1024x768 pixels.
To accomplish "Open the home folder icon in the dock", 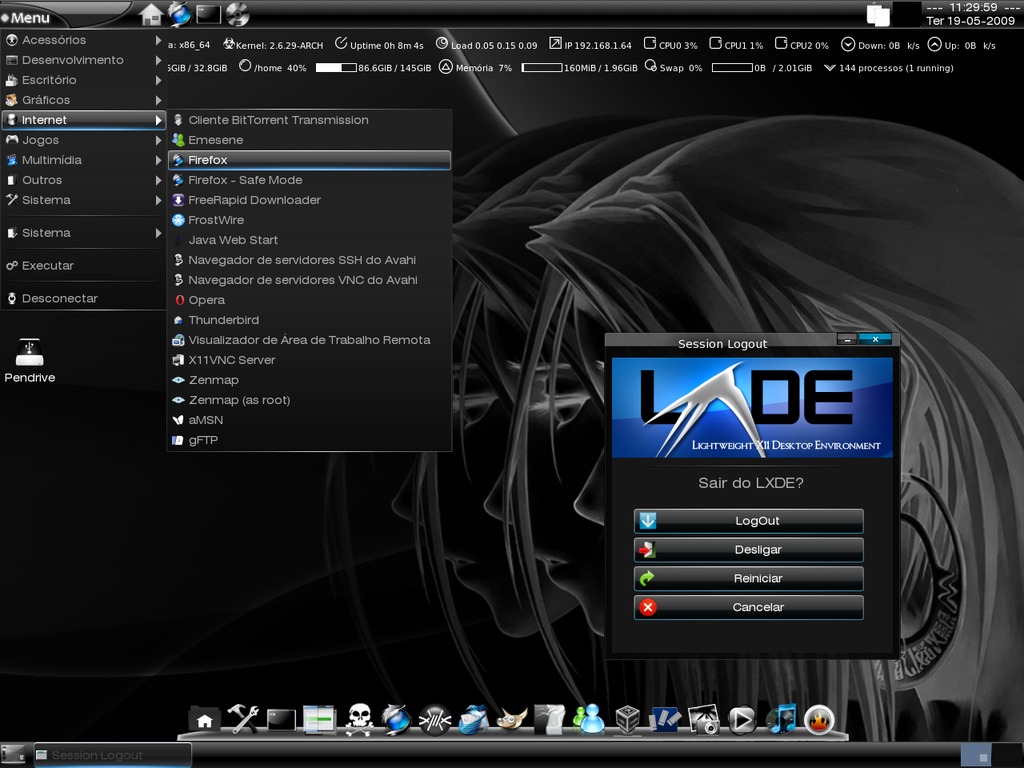I will [x=204, y=720].
